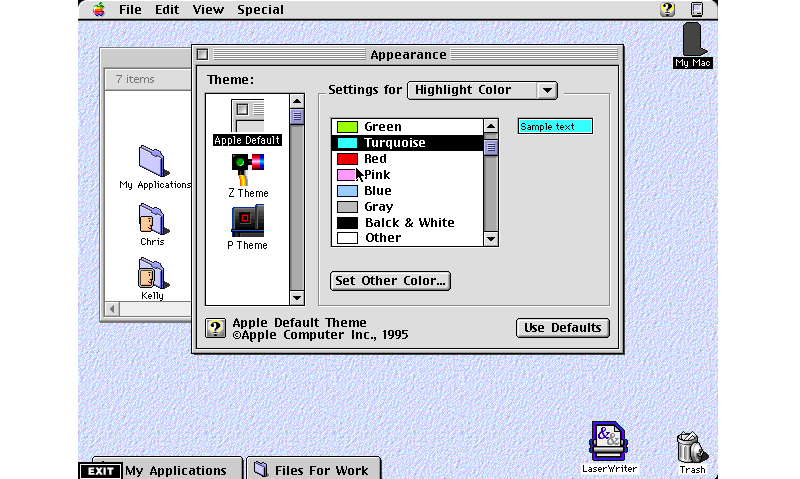The height and width of the screenshot is (479, 800).
Task: Pick the Green highlight color swatch
Action: 347,127
